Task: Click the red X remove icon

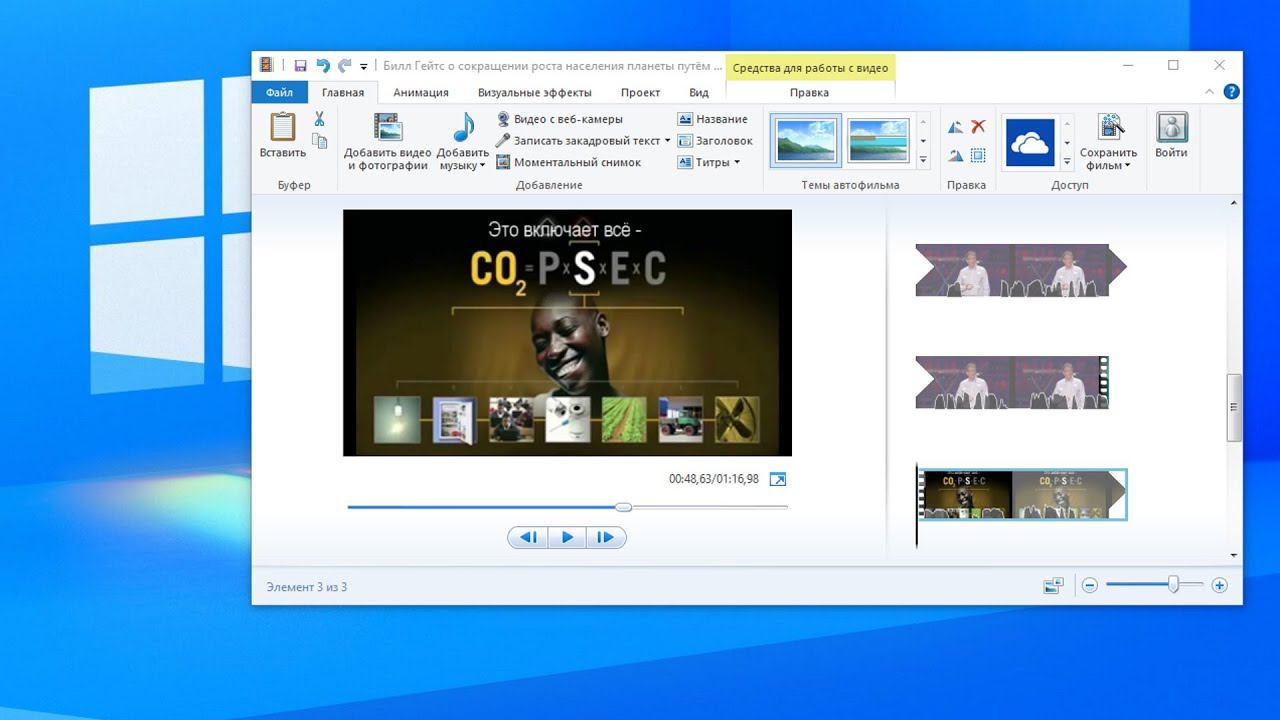Action: click(x=978, y=127)
